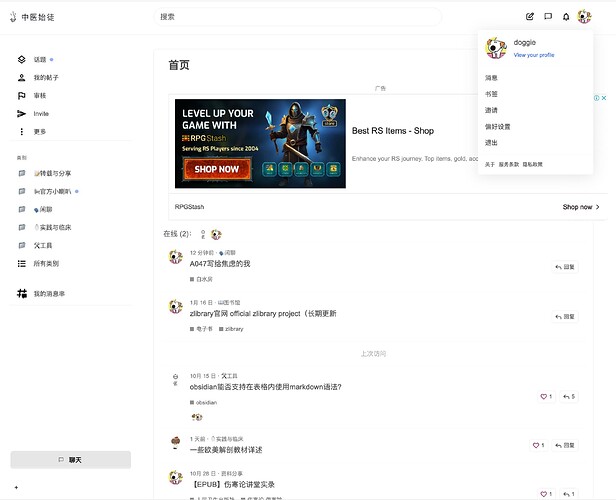The image size is (616, 500).
Task: Open the topic 一些欧美解剖教材详述
Action: [226, 450]
